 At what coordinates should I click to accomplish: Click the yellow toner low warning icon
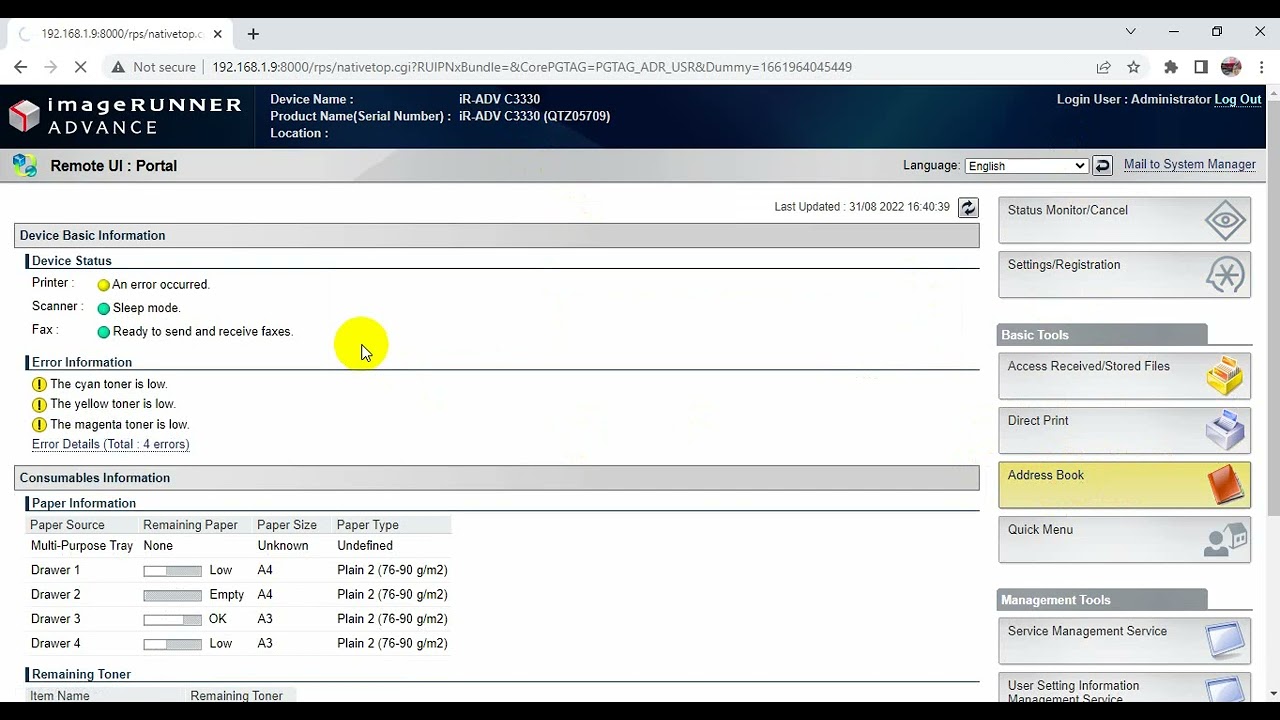point(39,404)
